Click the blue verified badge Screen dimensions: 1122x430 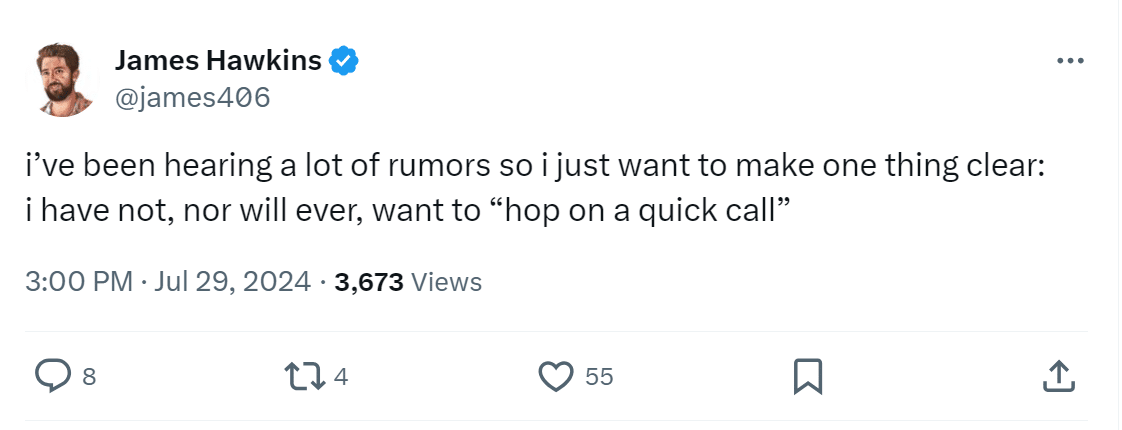[x=344, y=61]
